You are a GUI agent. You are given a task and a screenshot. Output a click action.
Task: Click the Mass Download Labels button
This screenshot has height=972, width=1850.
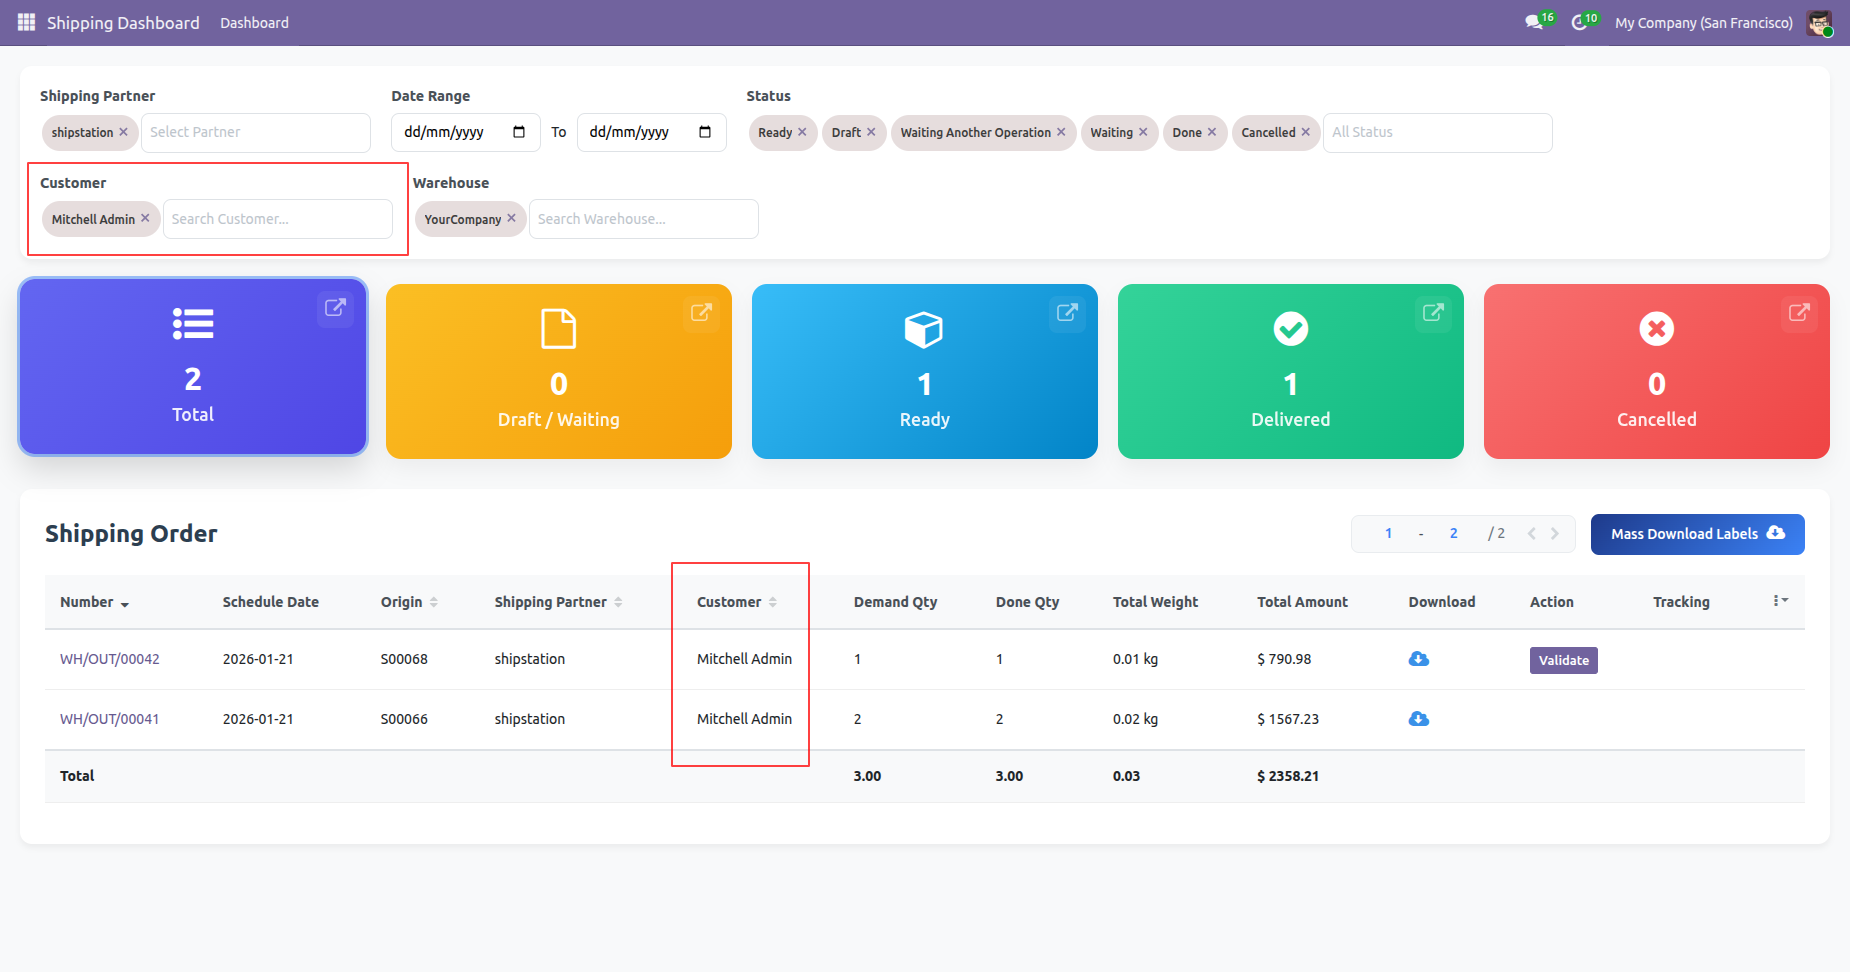click(1697, 534)
